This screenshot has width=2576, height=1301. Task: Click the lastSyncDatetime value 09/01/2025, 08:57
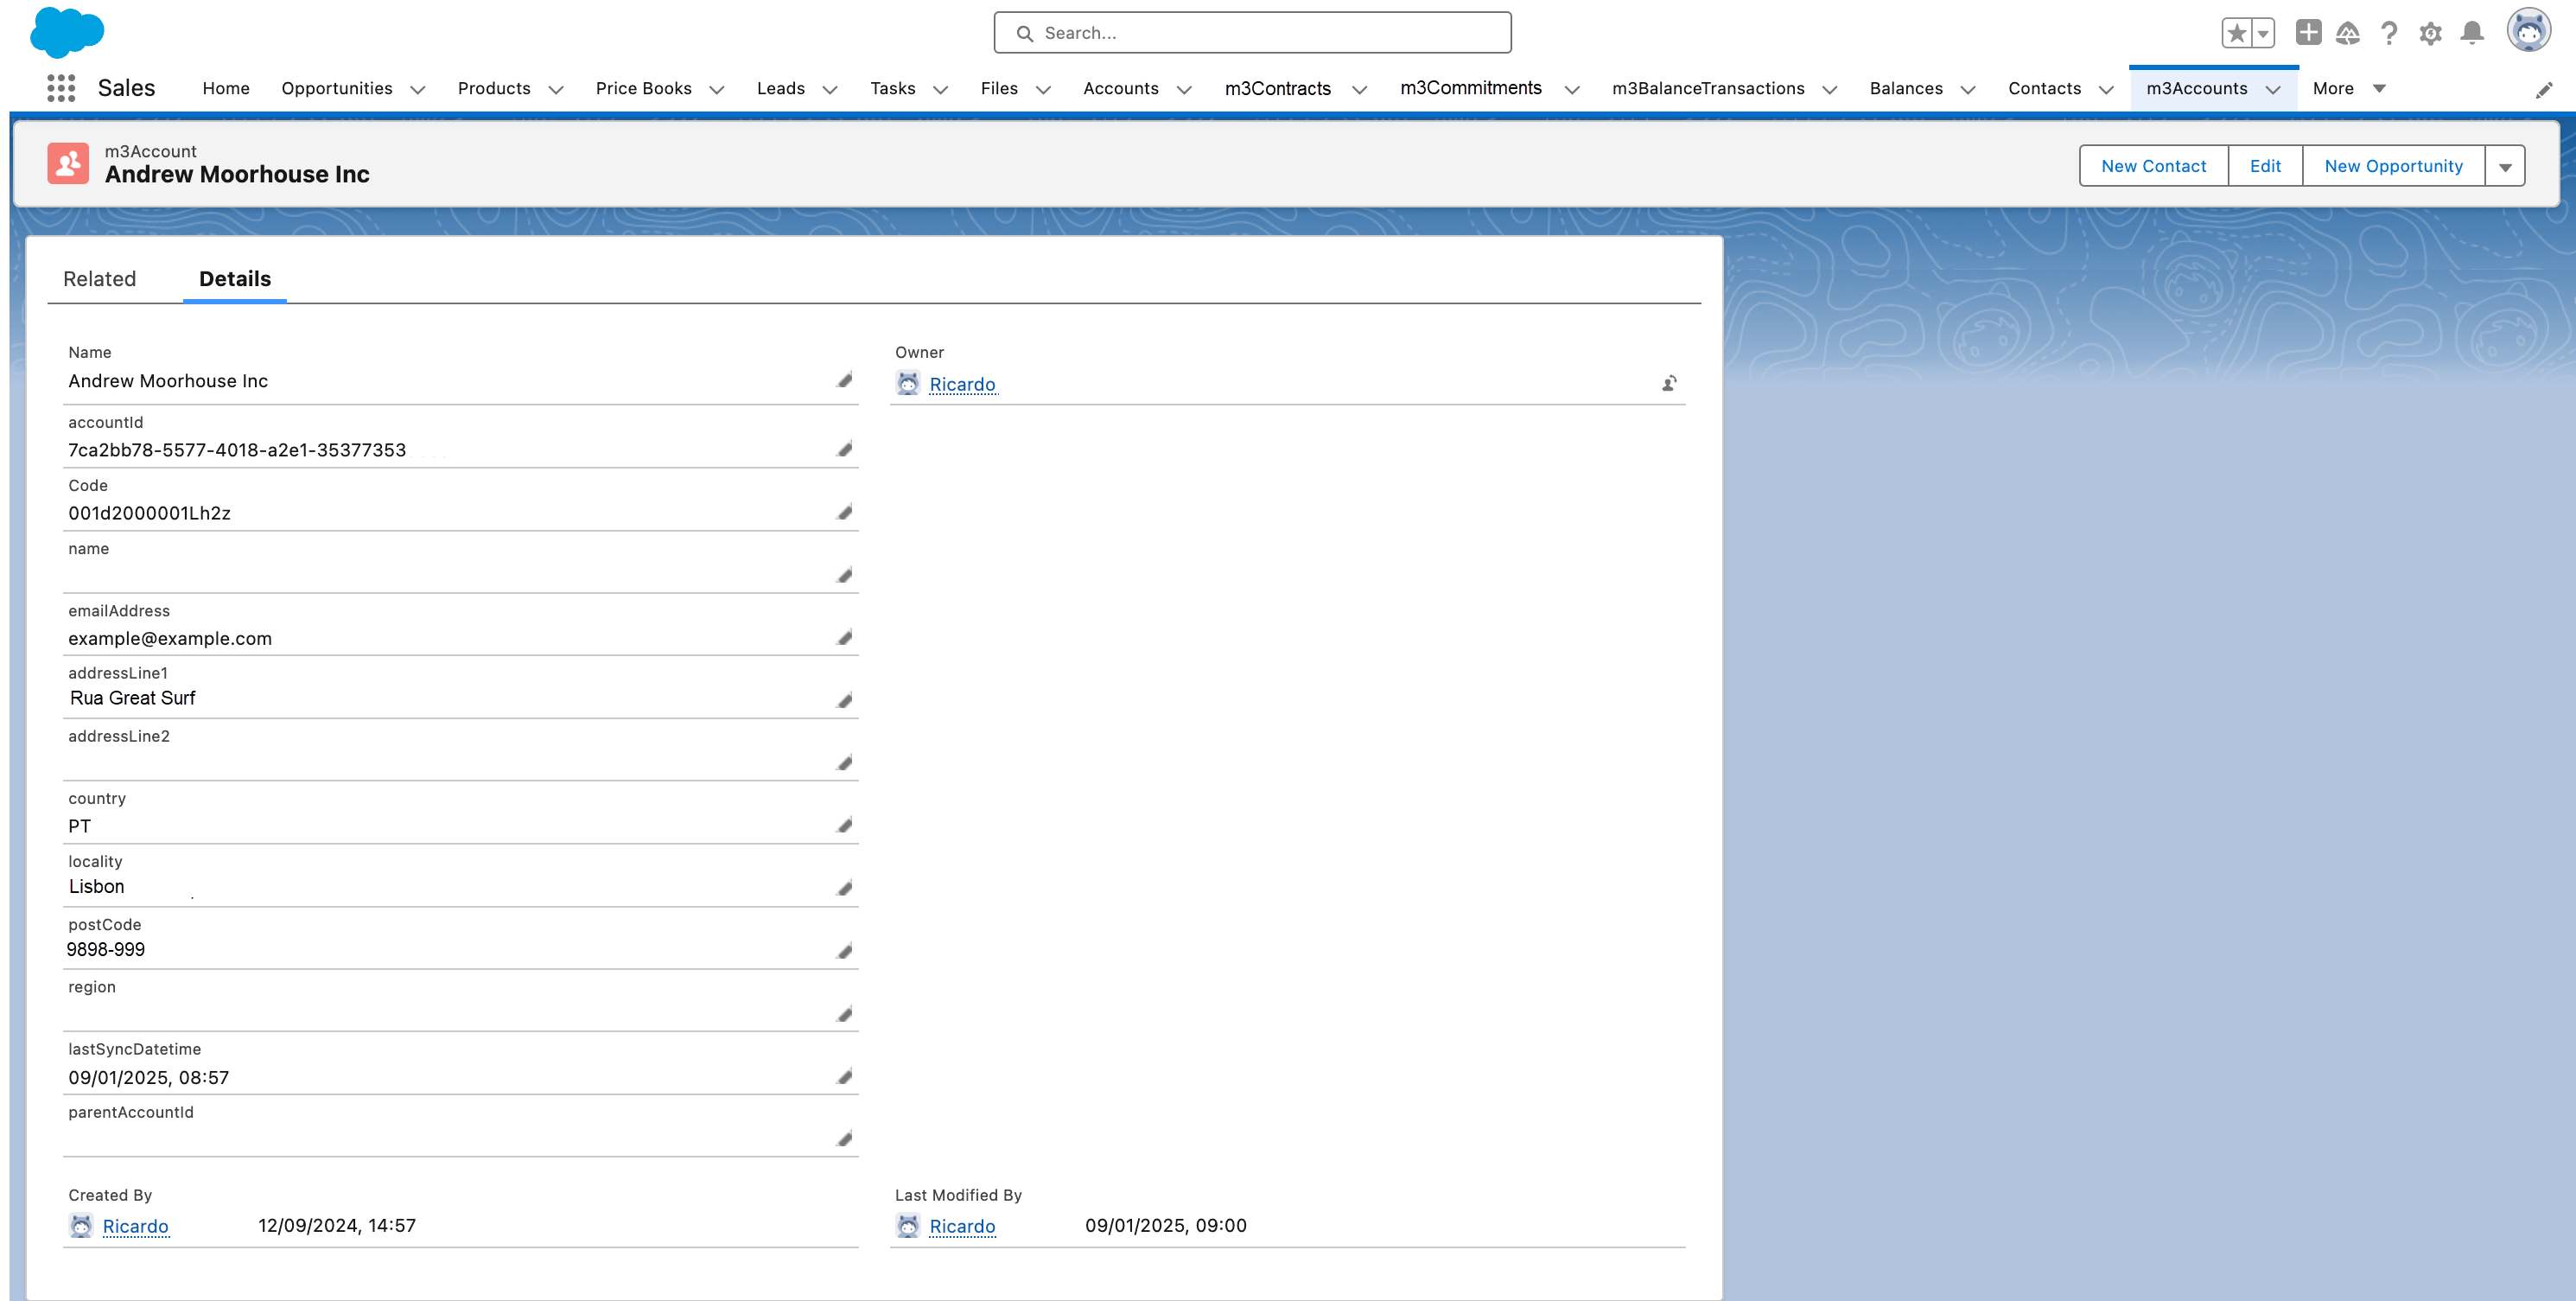tap(149, 1077)
